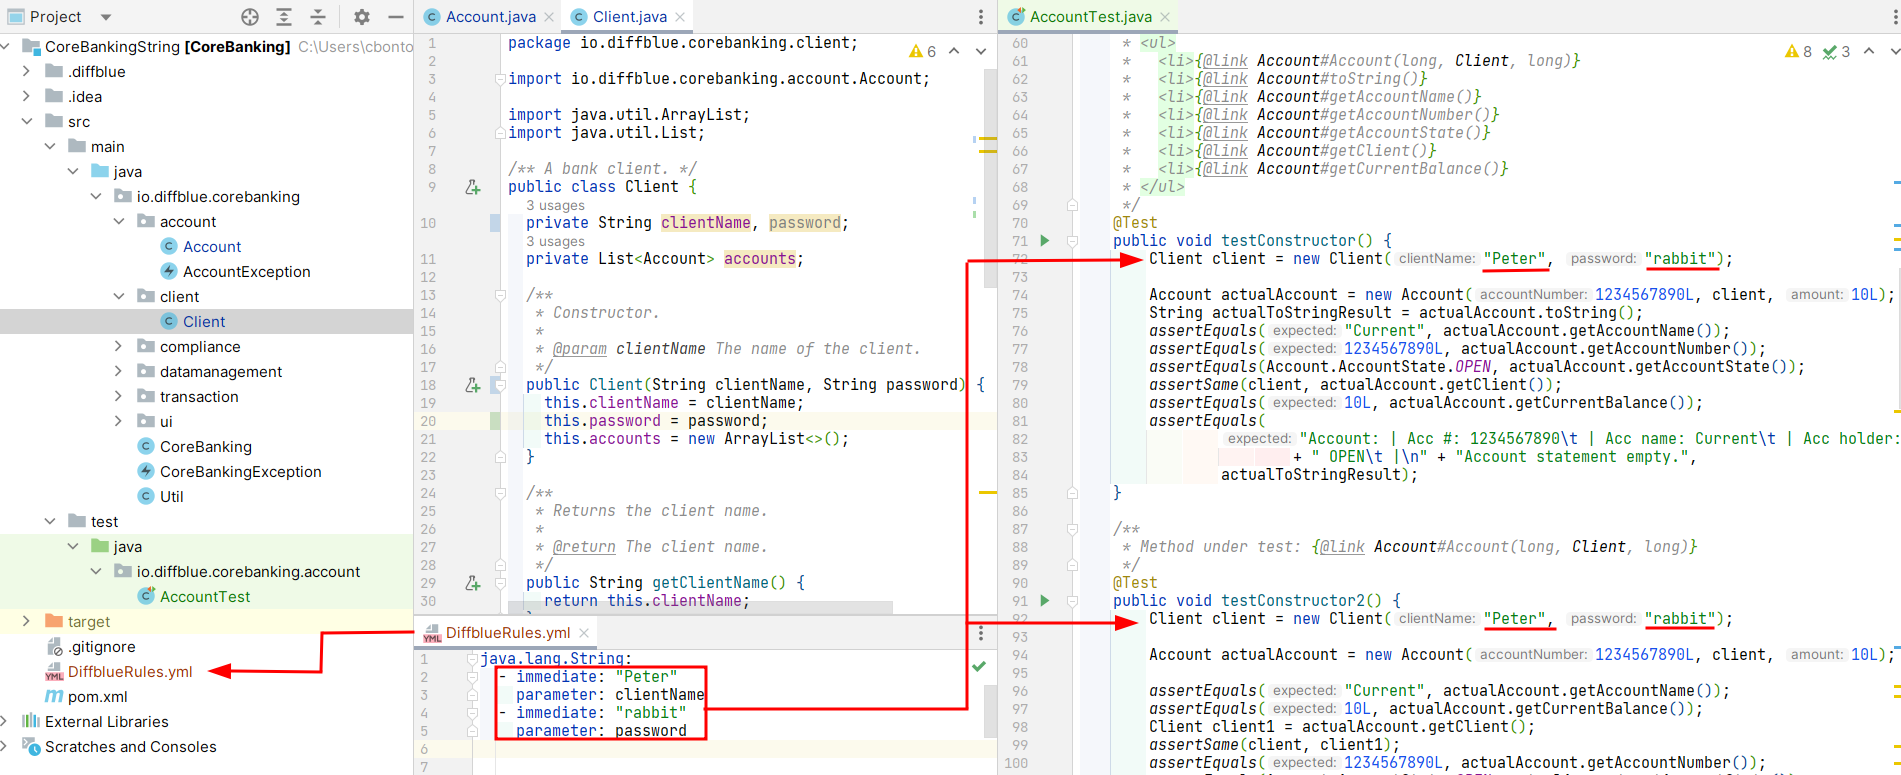The image size is (1901, 775).
Task: Select the DiffblueRules.yml editor tab
Action: click(x=507, y=633)
